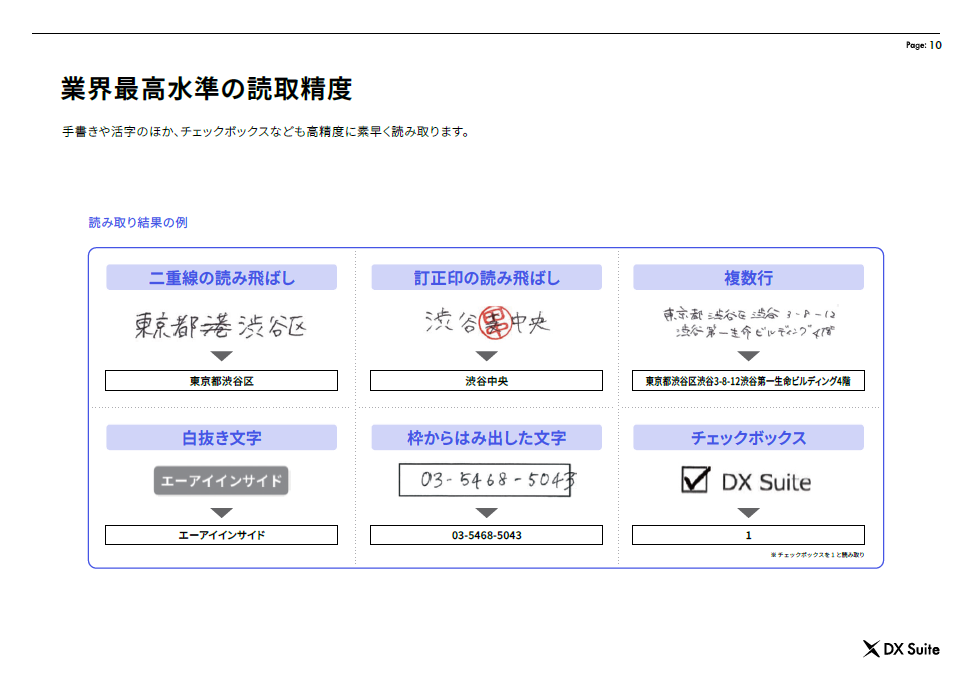Screen dimensions: 971x682
Task: Click the 東京都渋谷区 result field
Action: tap(220, 380)
